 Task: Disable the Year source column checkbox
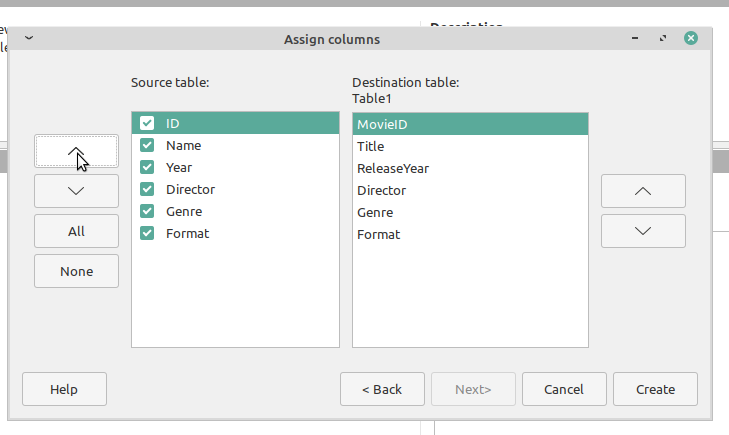click(147, 167)
